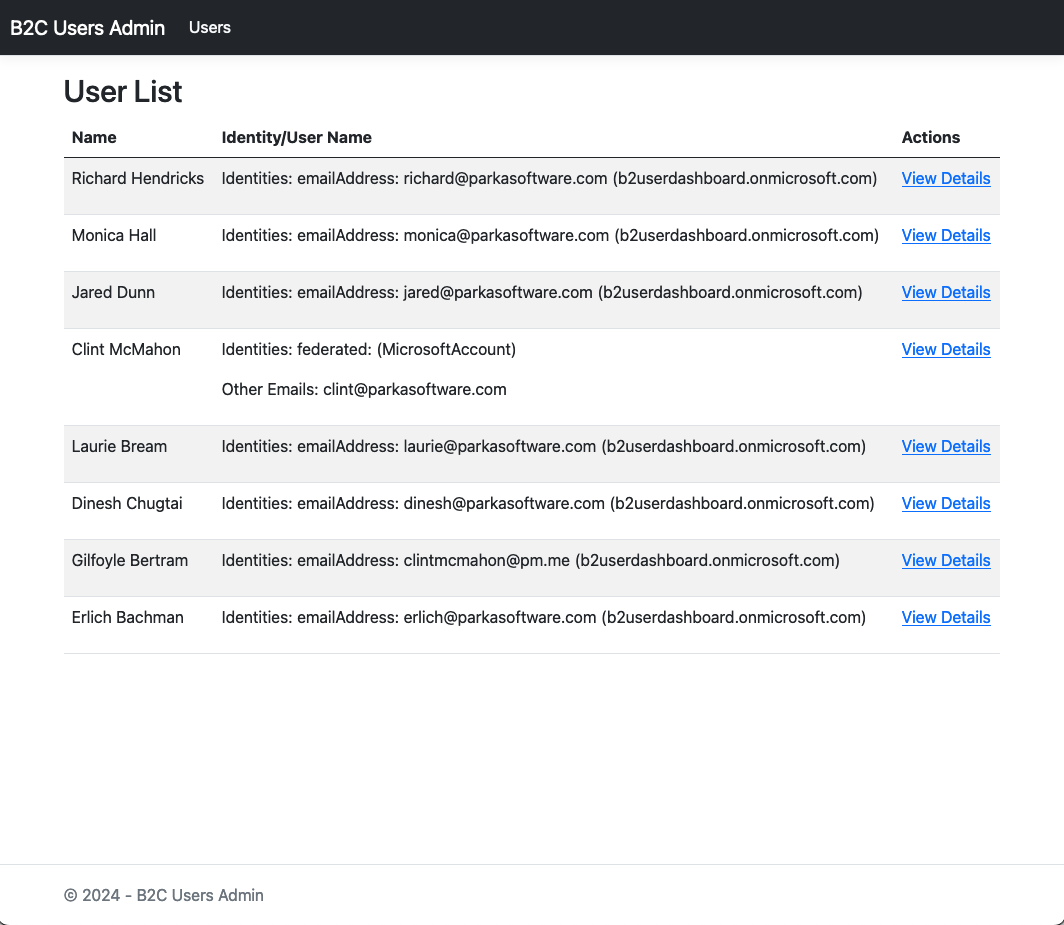Click the monica@parkasoftware.com identity text
This screenshot has width=1064, height=925.
[x=550, y=235]
